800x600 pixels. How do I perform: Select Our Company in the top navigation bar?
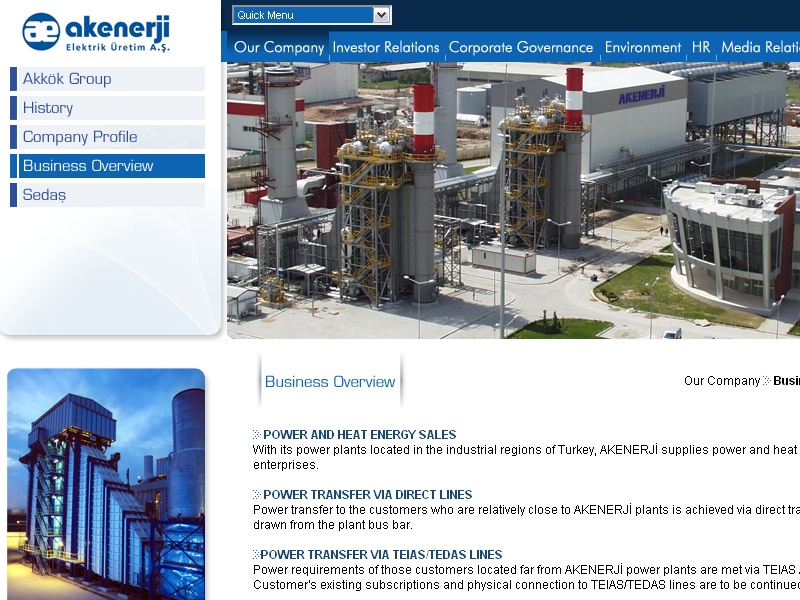279,47
